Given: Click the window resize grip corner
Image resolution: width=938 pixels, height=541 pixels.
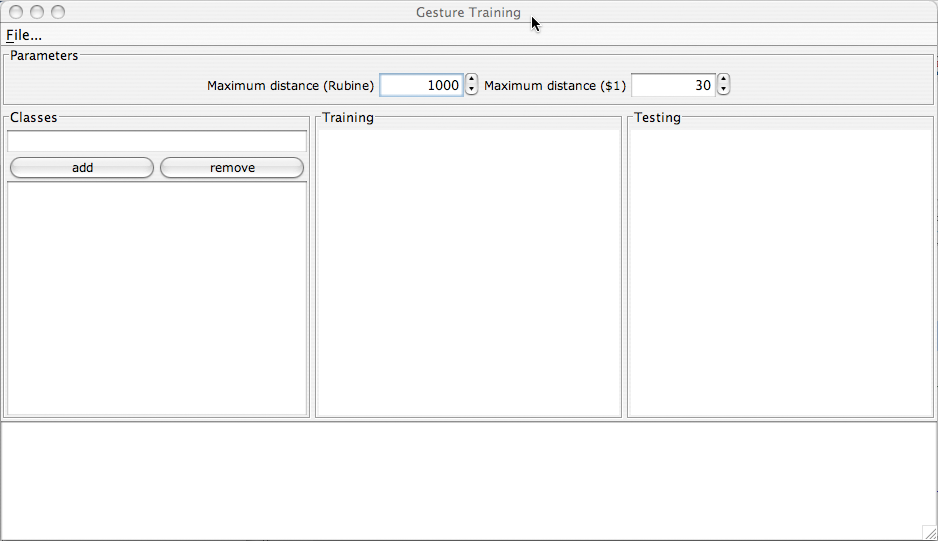Looking at the screenshot, I should [x=928, y=532].
